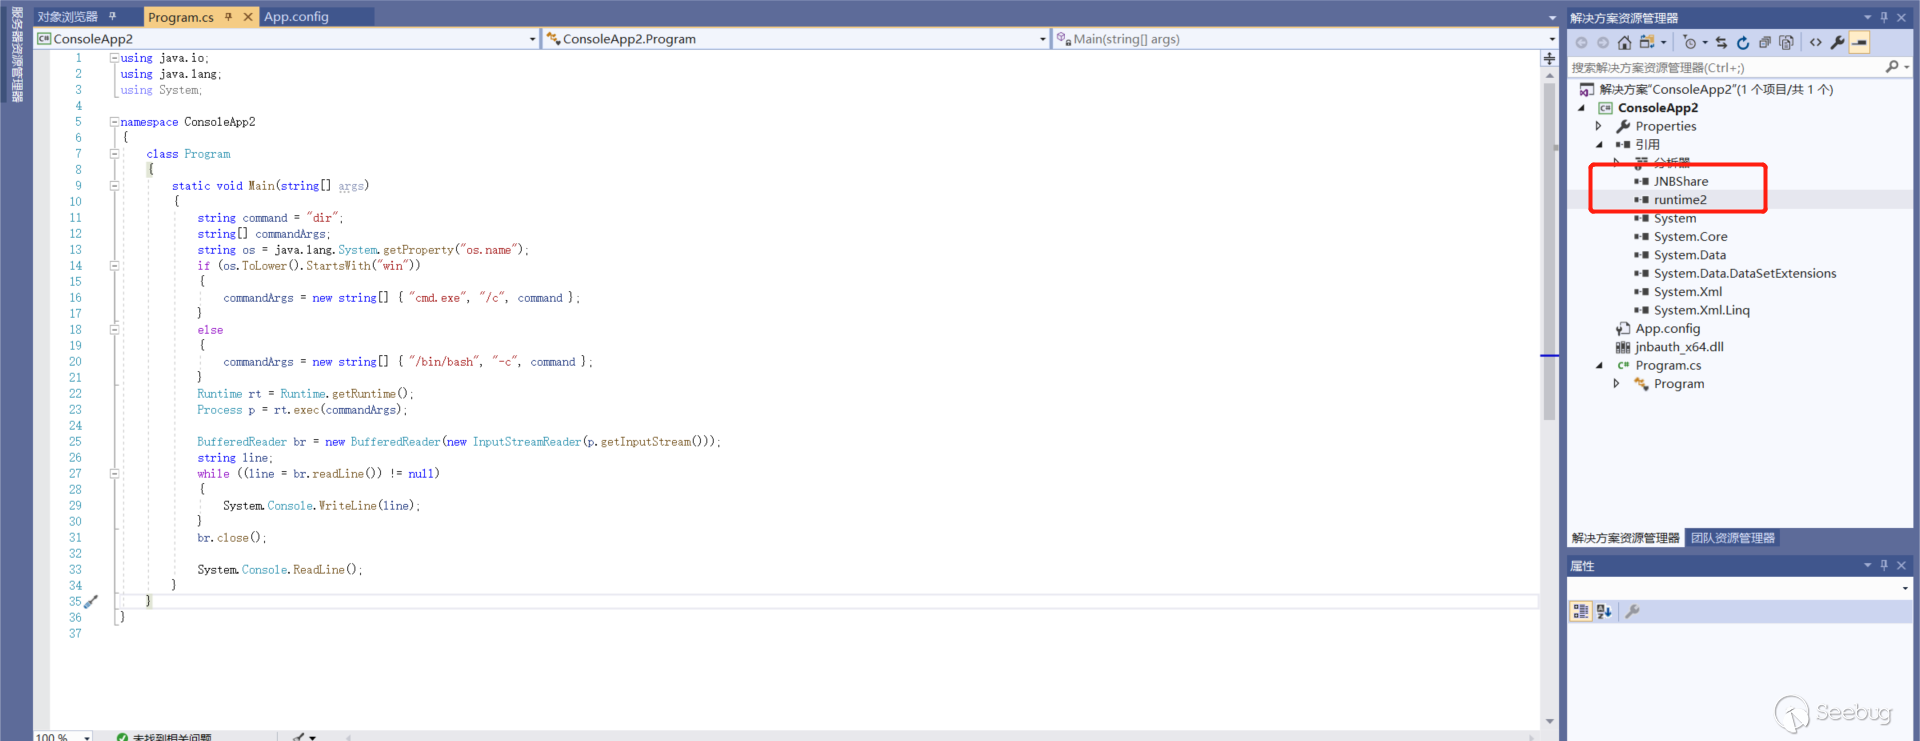The image size is (1920, 741).
Task: Select the runtime2 reference
Action: tap(1680, 200)
